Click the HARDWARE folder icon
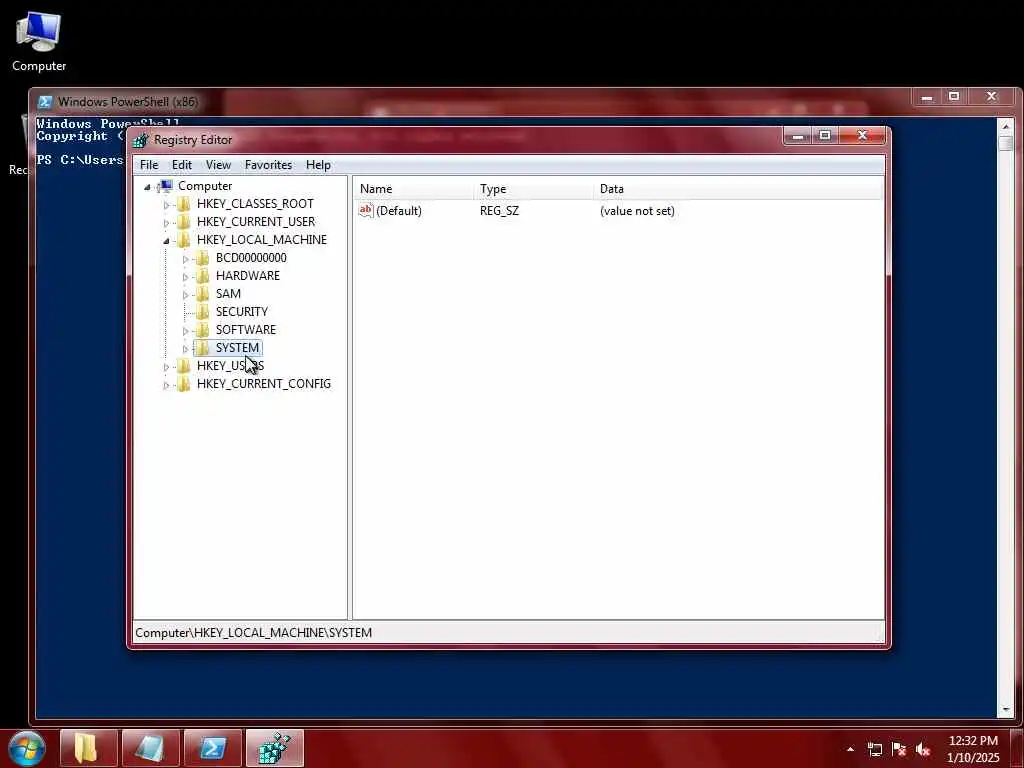The image size is (1024, 768). click(x=203, y=276)
